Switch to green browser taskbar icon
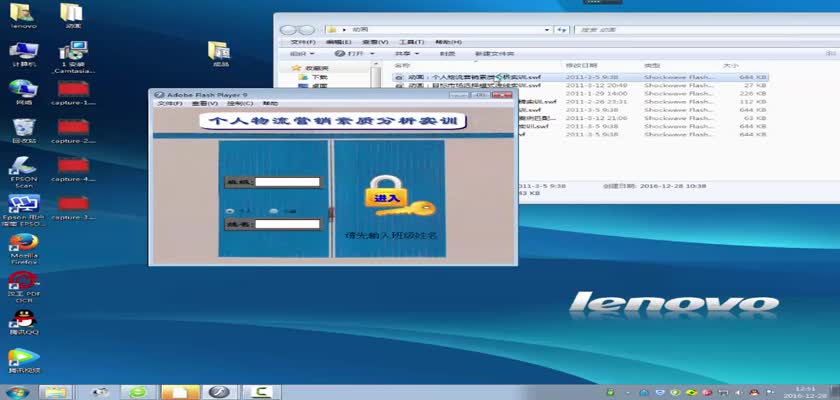Screen dimensions: 840x400 138,392
